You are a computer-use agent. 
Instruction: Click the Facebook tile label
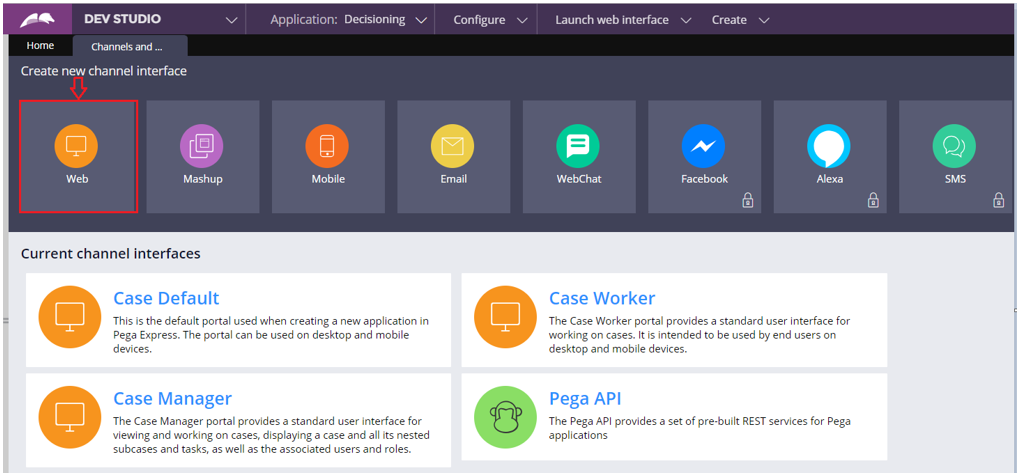[x=704, y=179]
